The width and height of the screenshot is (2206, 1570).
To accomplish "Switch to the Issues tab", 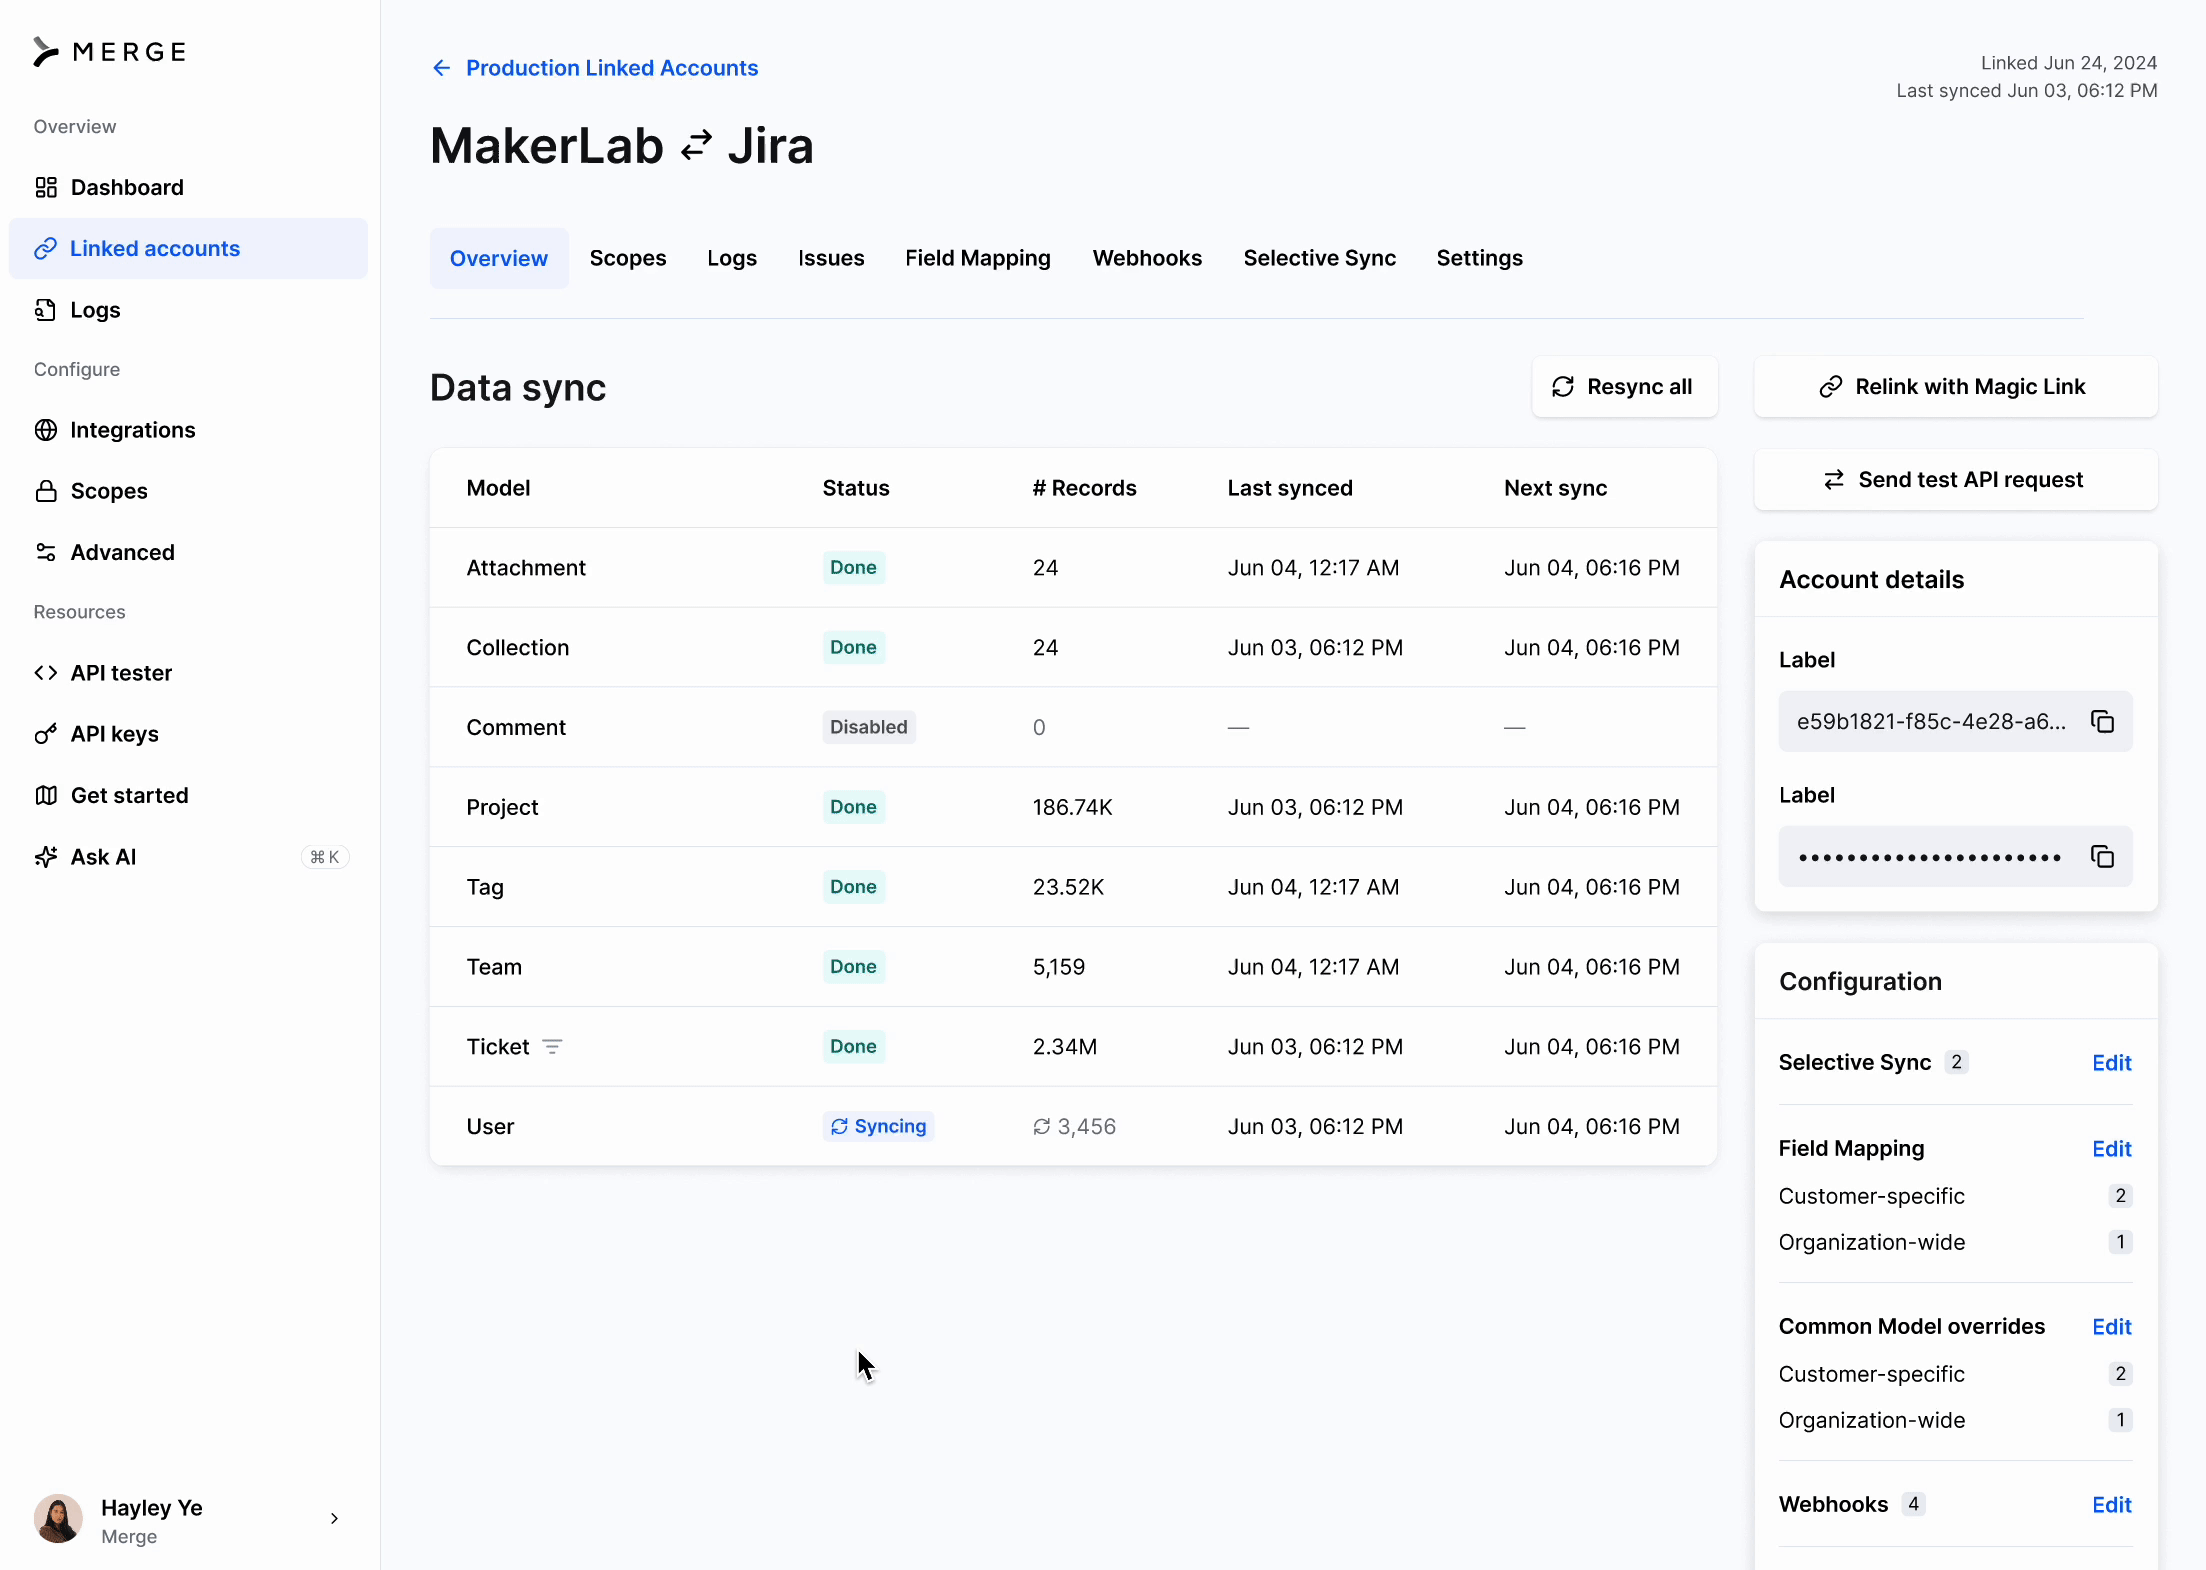I will 831,258.
